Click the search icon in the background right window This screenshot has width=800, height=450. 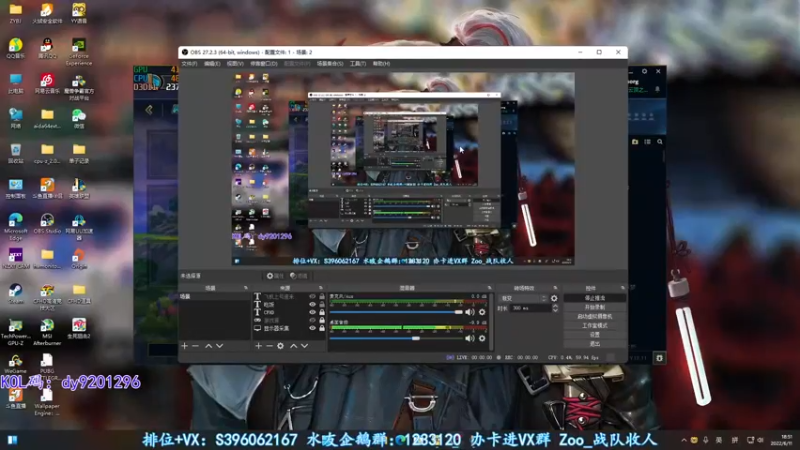pyautogui.click(x=660, y=142)
